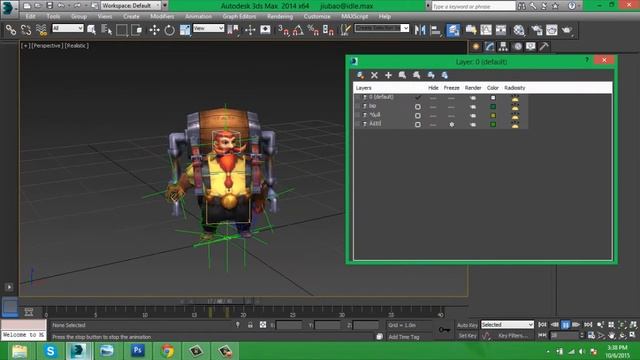Choose Rectangular Selection Region tool
The width and height of the screenshot is (640, 360).
tap(122, 30)
